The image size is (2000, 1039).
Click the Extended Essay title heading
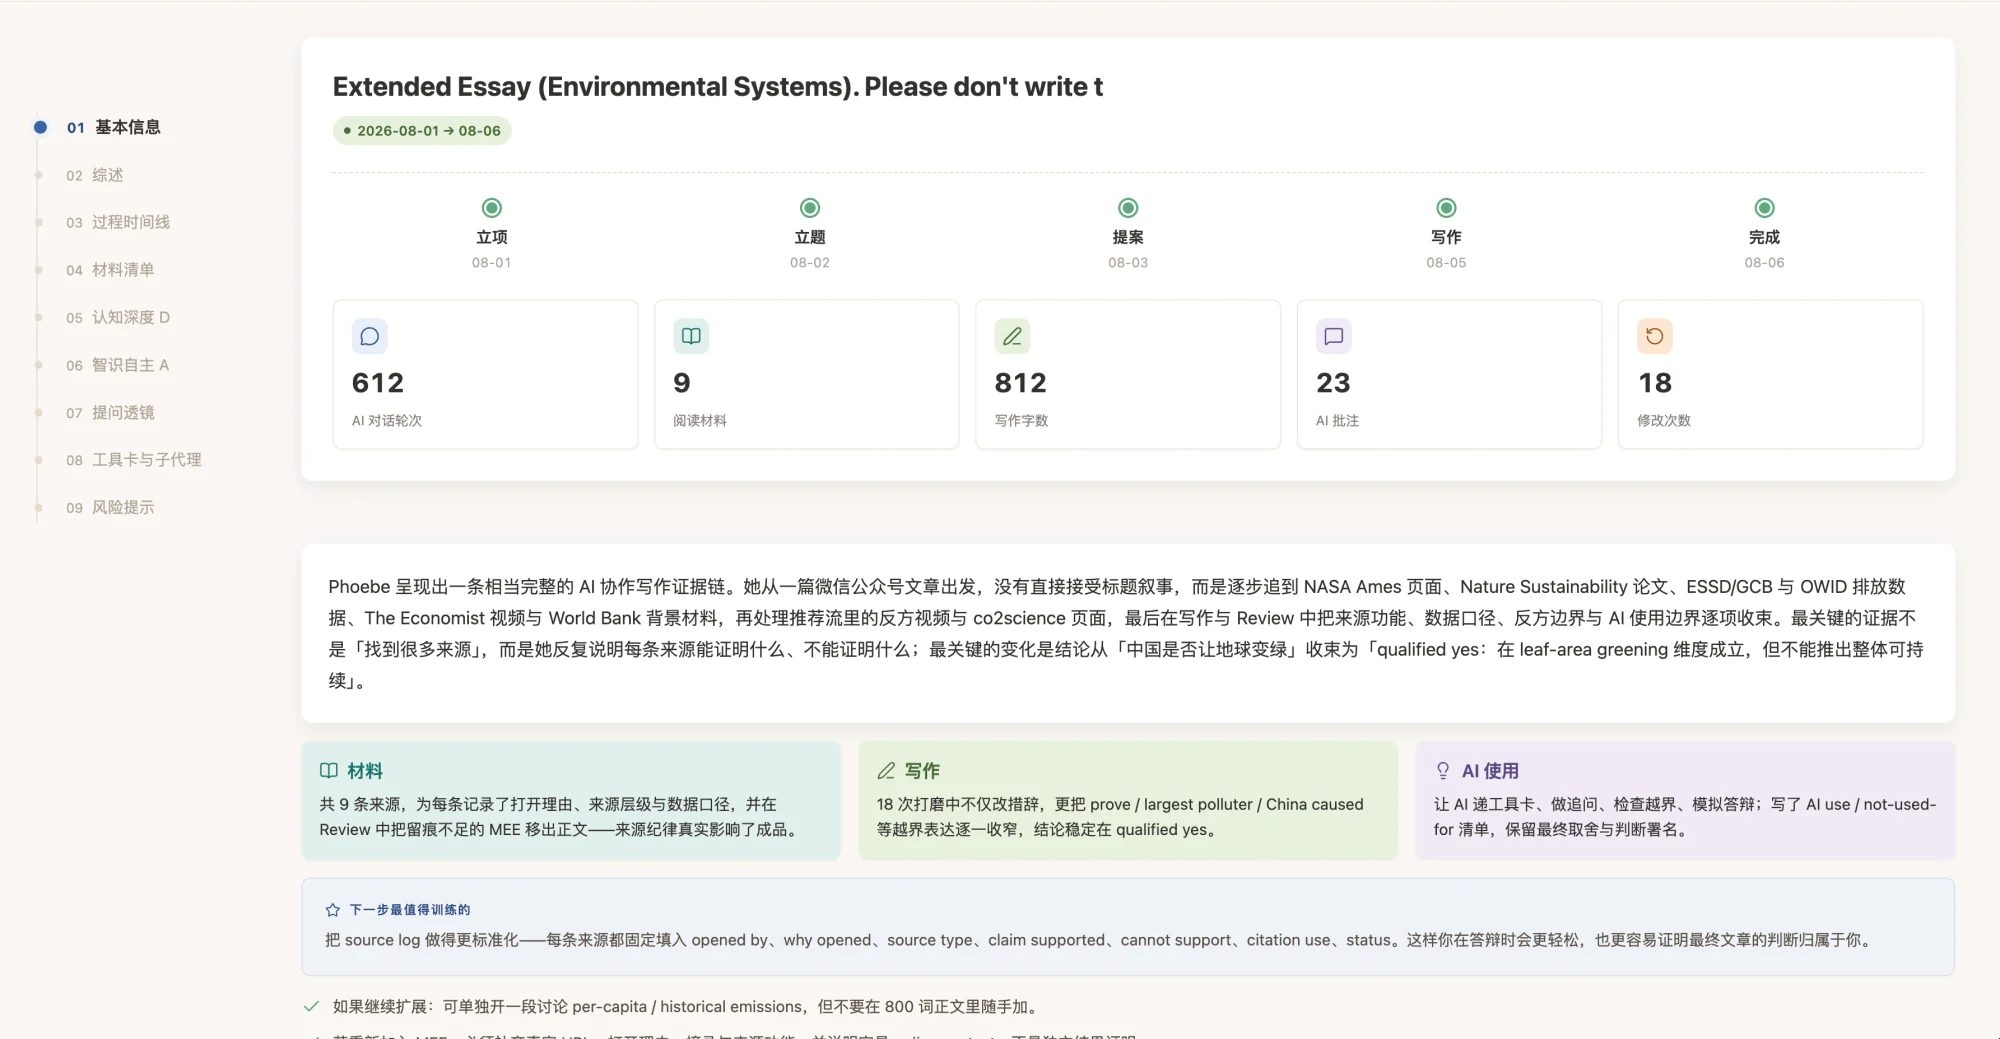pos(718,87)
